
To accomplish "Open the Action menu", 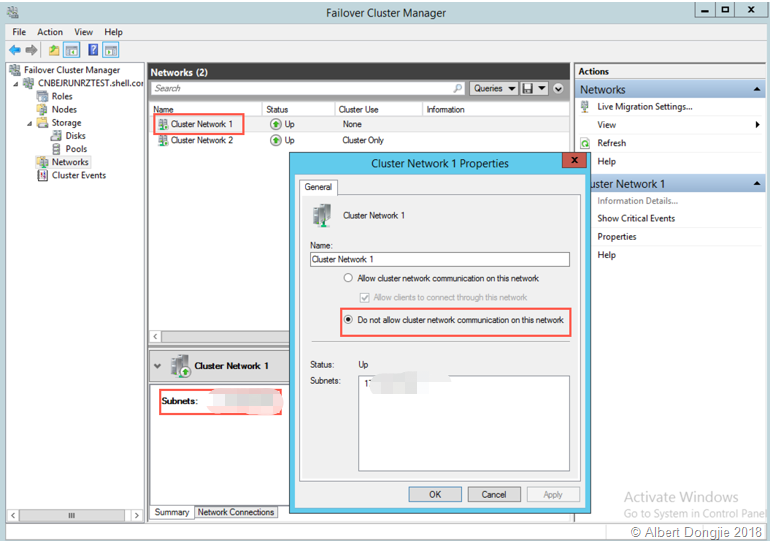I will point(50,32).
